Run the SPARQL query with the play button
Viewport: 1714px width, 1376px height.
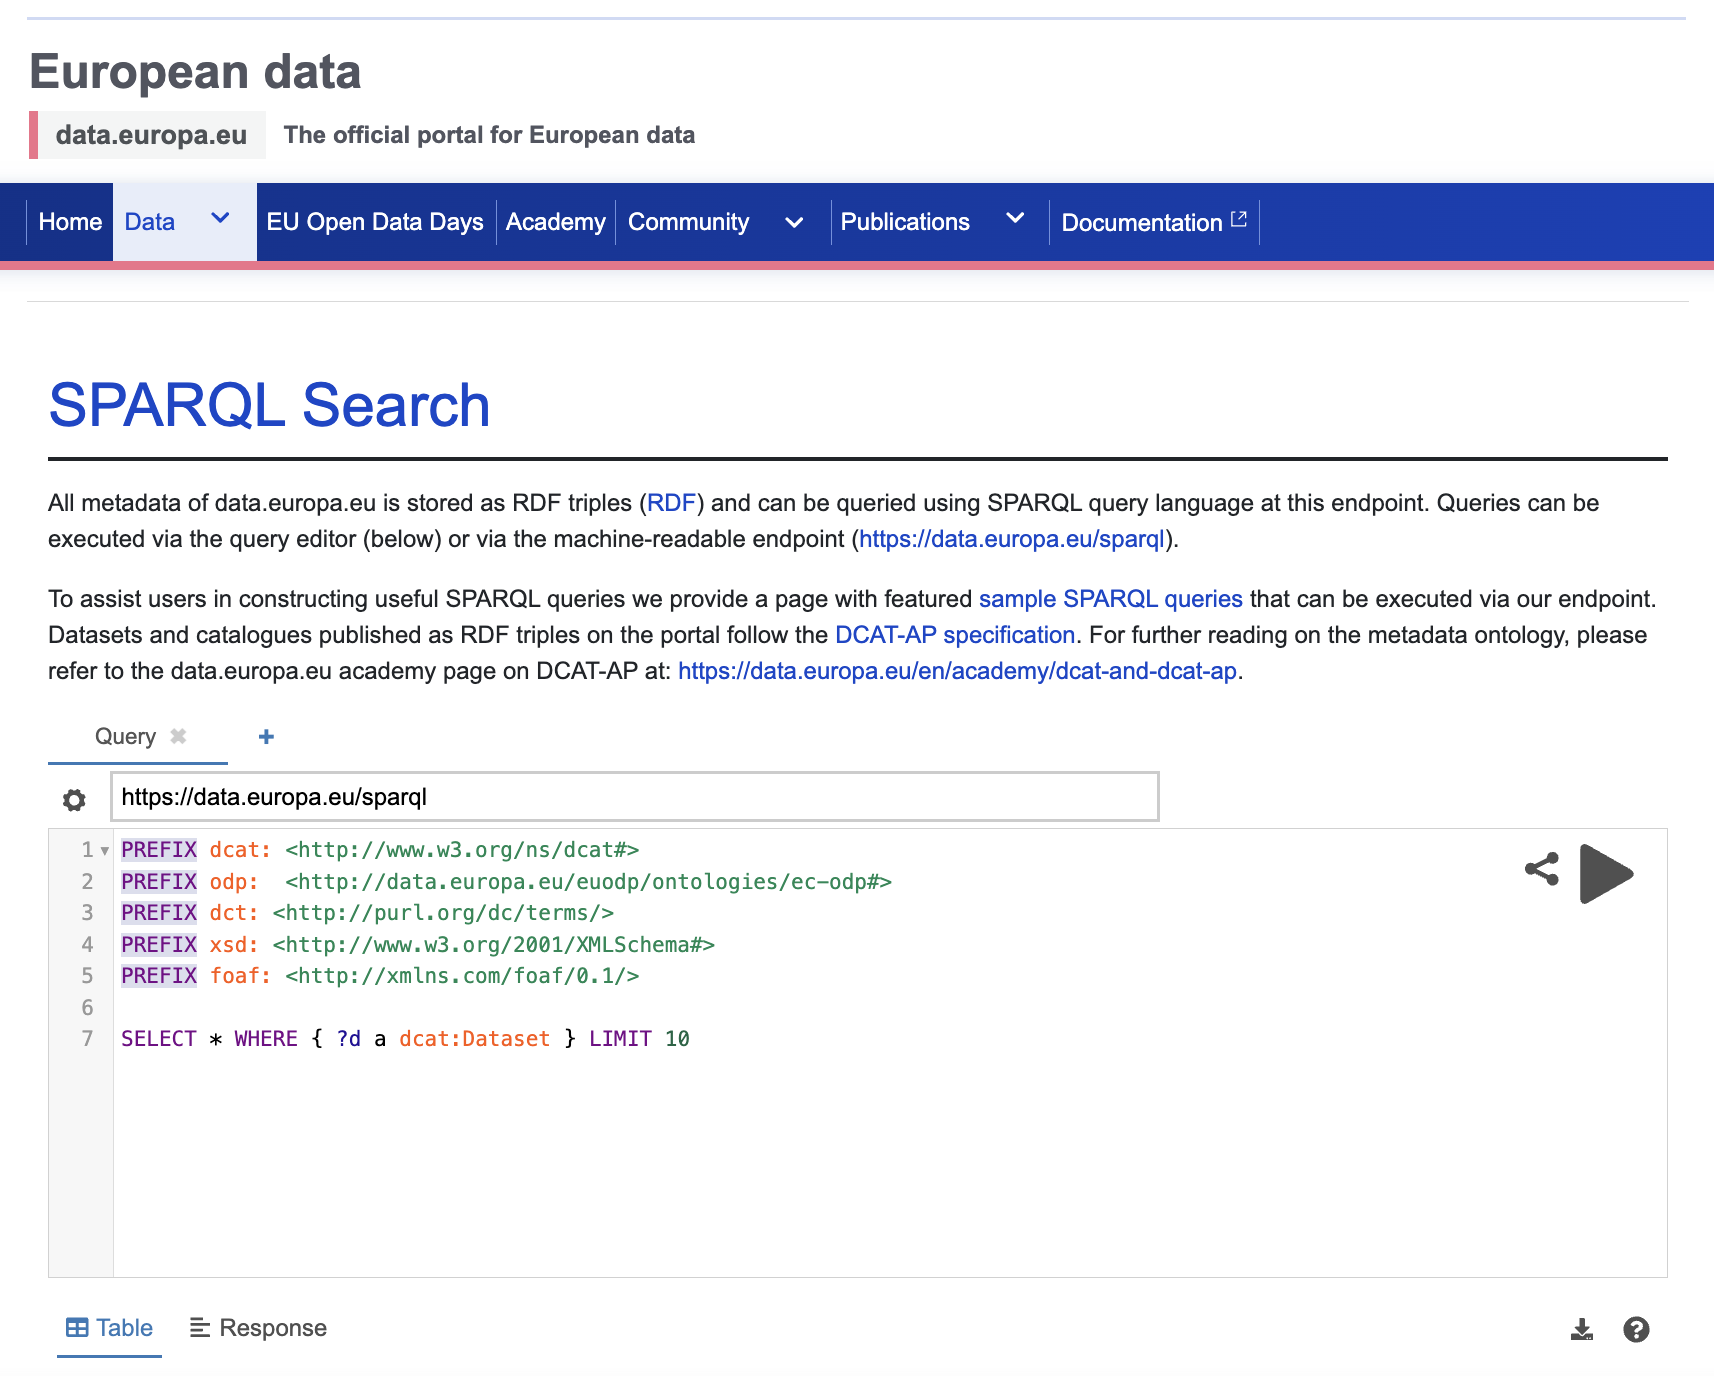point(1606,873)
